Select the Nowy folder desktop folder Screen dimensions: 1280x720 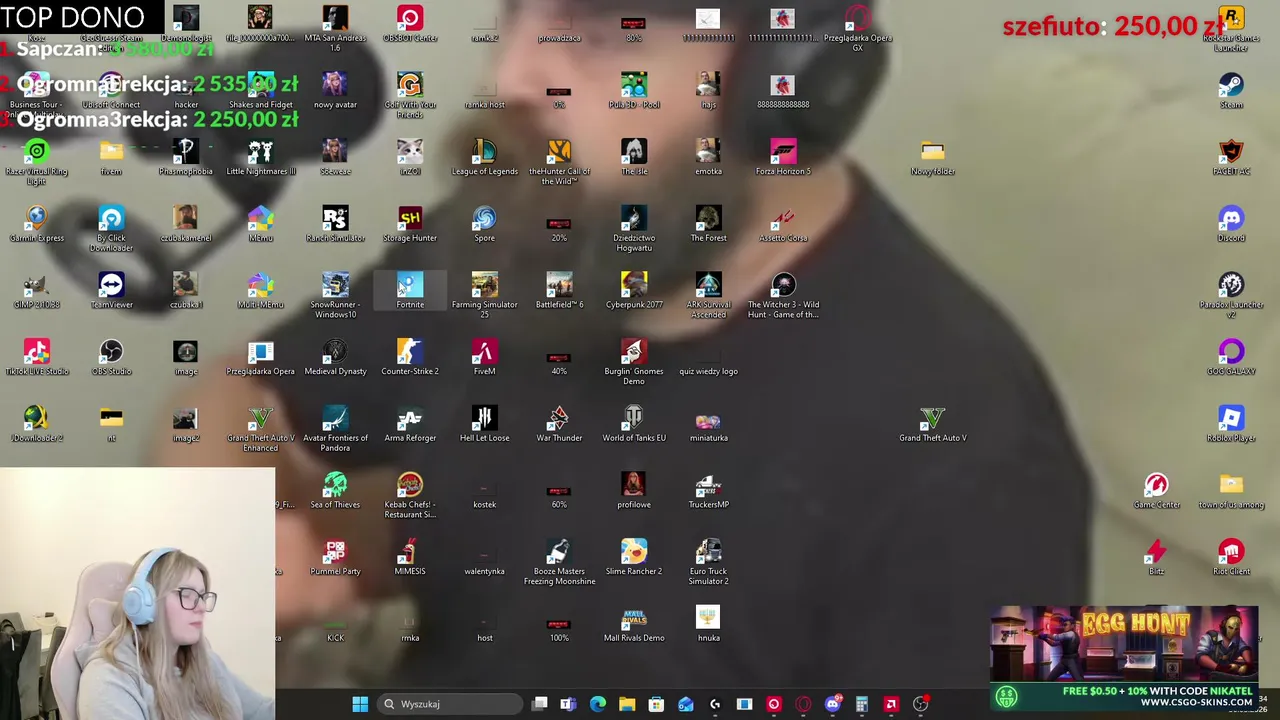tap(932, 156)
